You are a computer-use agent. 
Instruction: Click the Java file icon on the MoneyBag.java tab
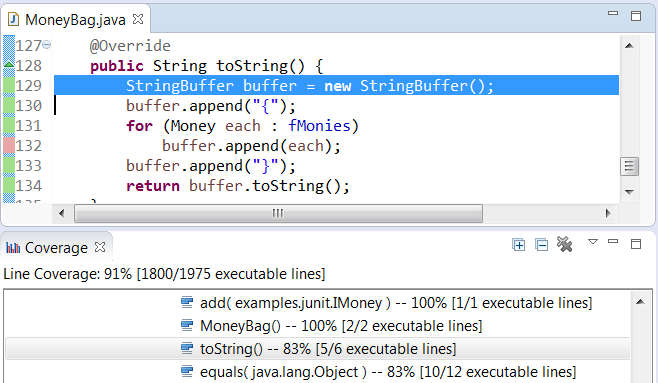[13, 19]
